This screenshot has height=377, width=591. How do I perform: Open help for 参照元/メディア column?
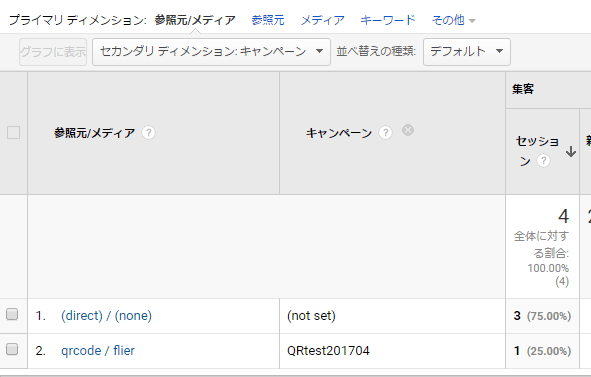[x=149, y=133]
